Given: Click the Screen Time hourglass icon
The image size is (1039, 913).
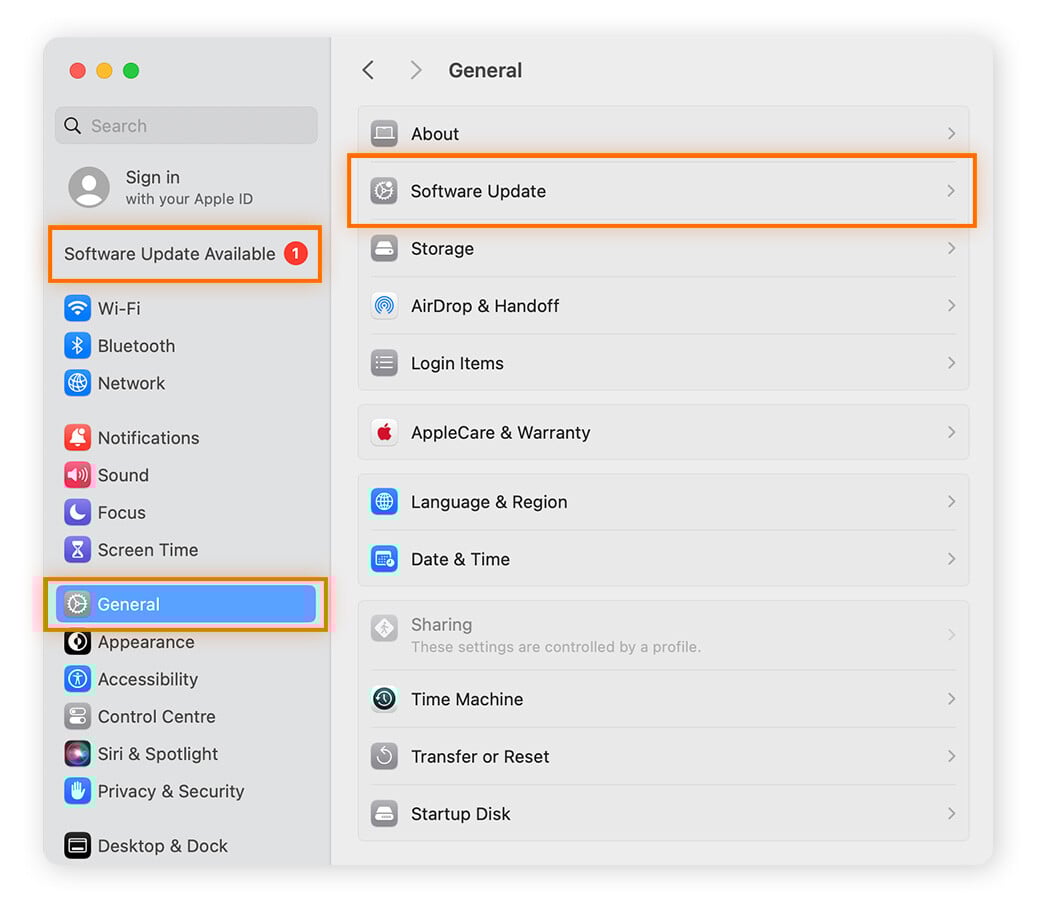Looking at the screenshot, I should tap(77, 550).
